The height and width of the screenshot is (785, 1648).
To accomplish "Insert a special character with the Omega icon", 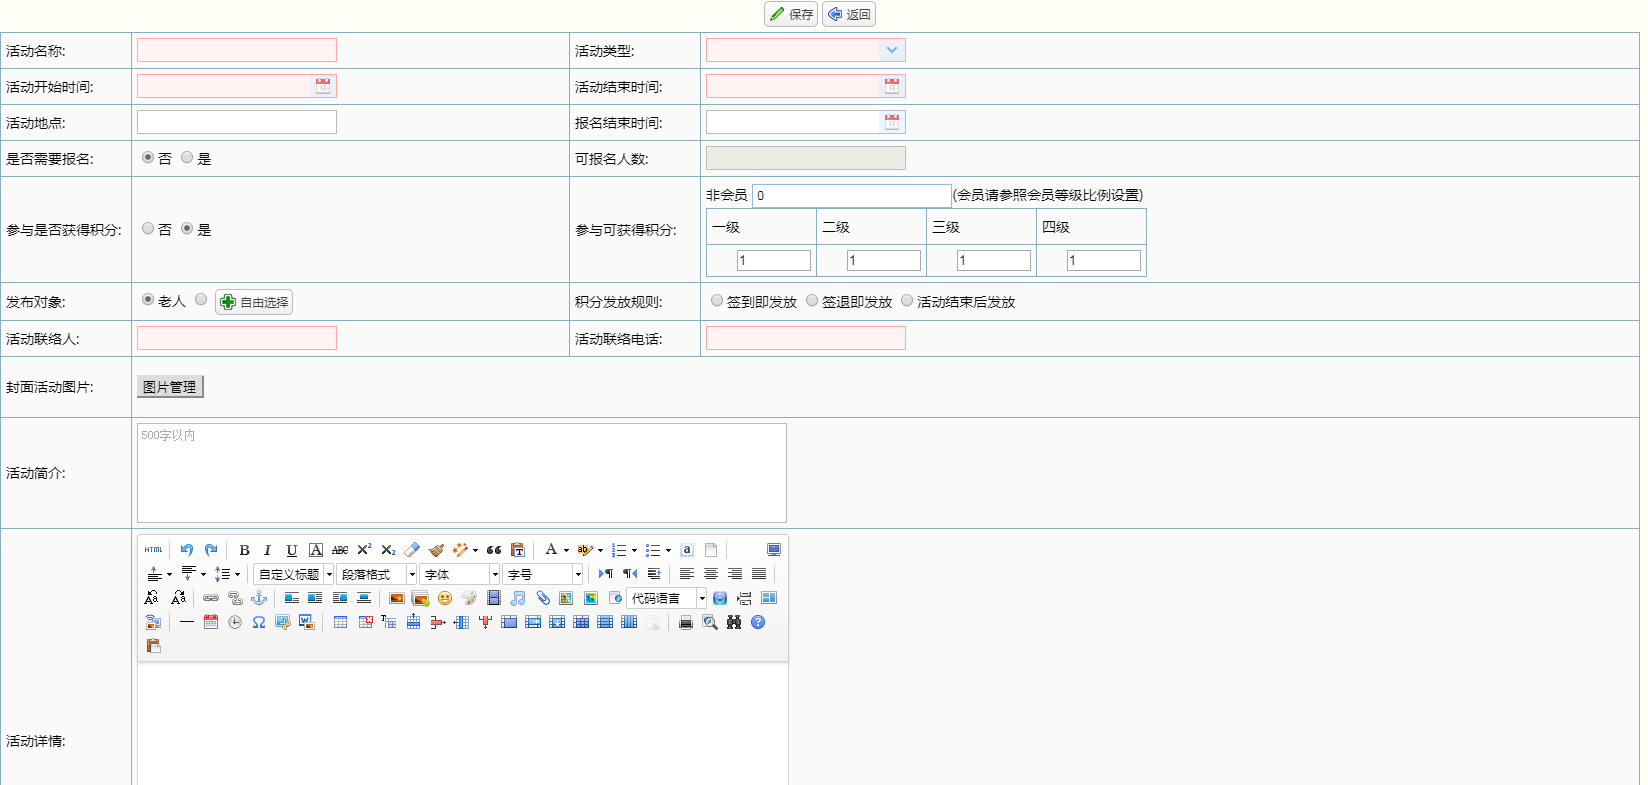I will pyautogui.click(x=259, y=622).
